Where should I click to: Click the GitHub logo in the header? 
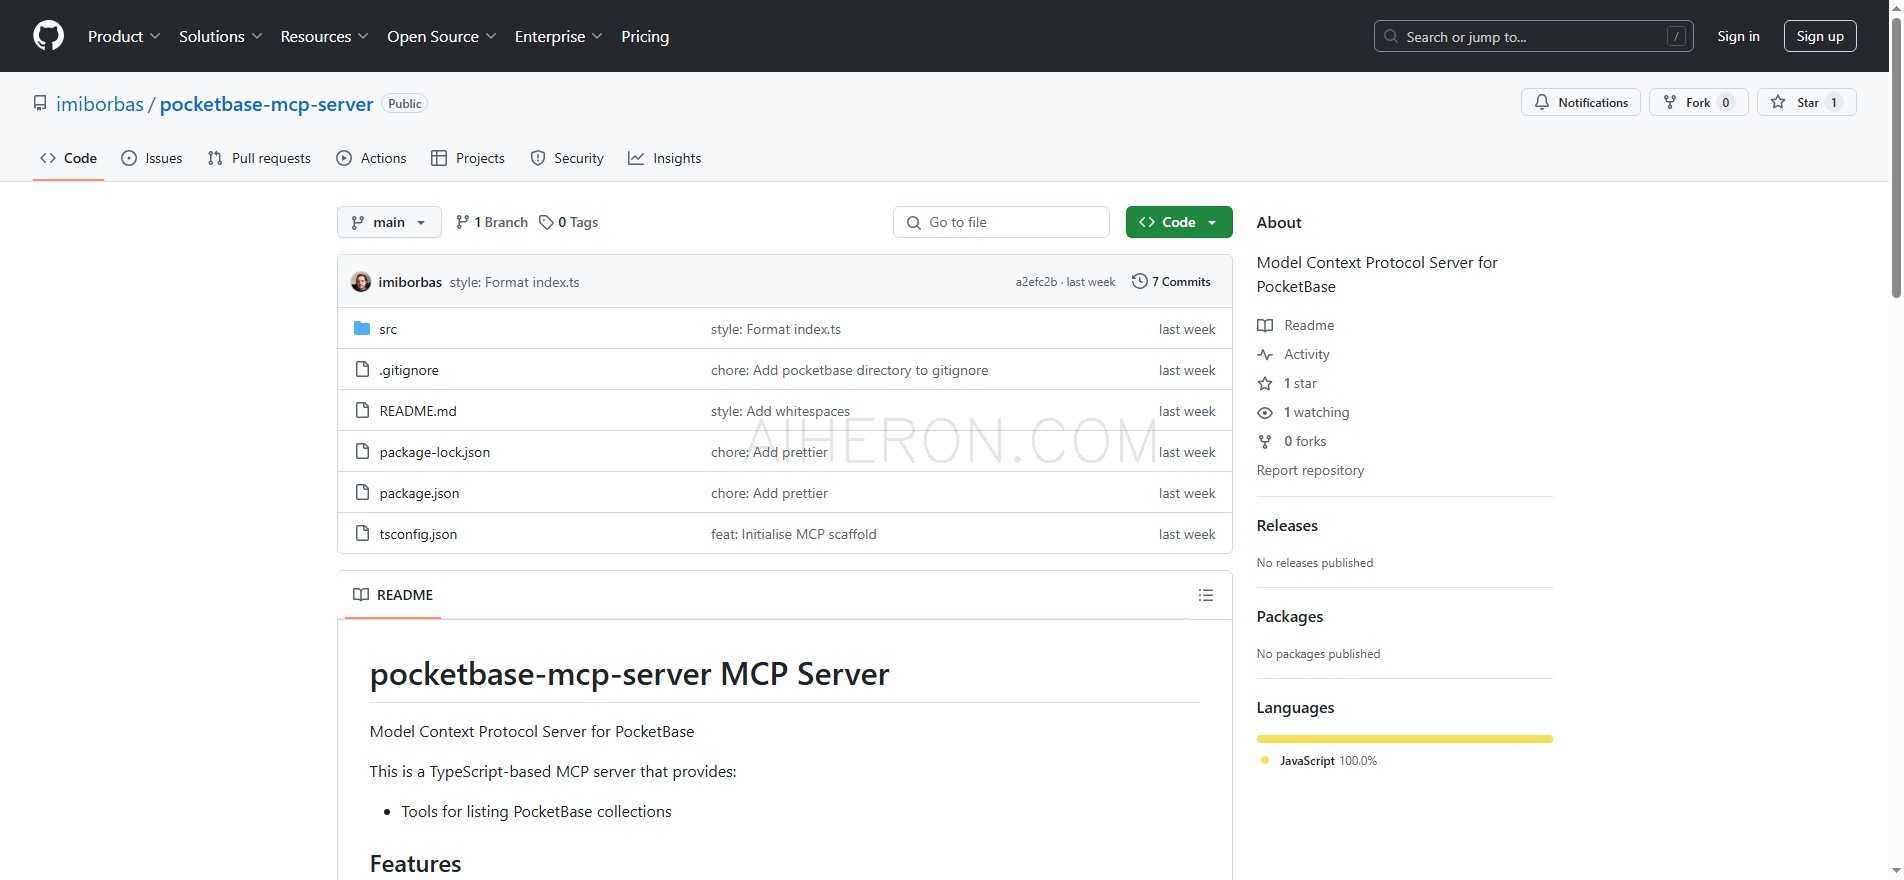[x=48, y=36]
